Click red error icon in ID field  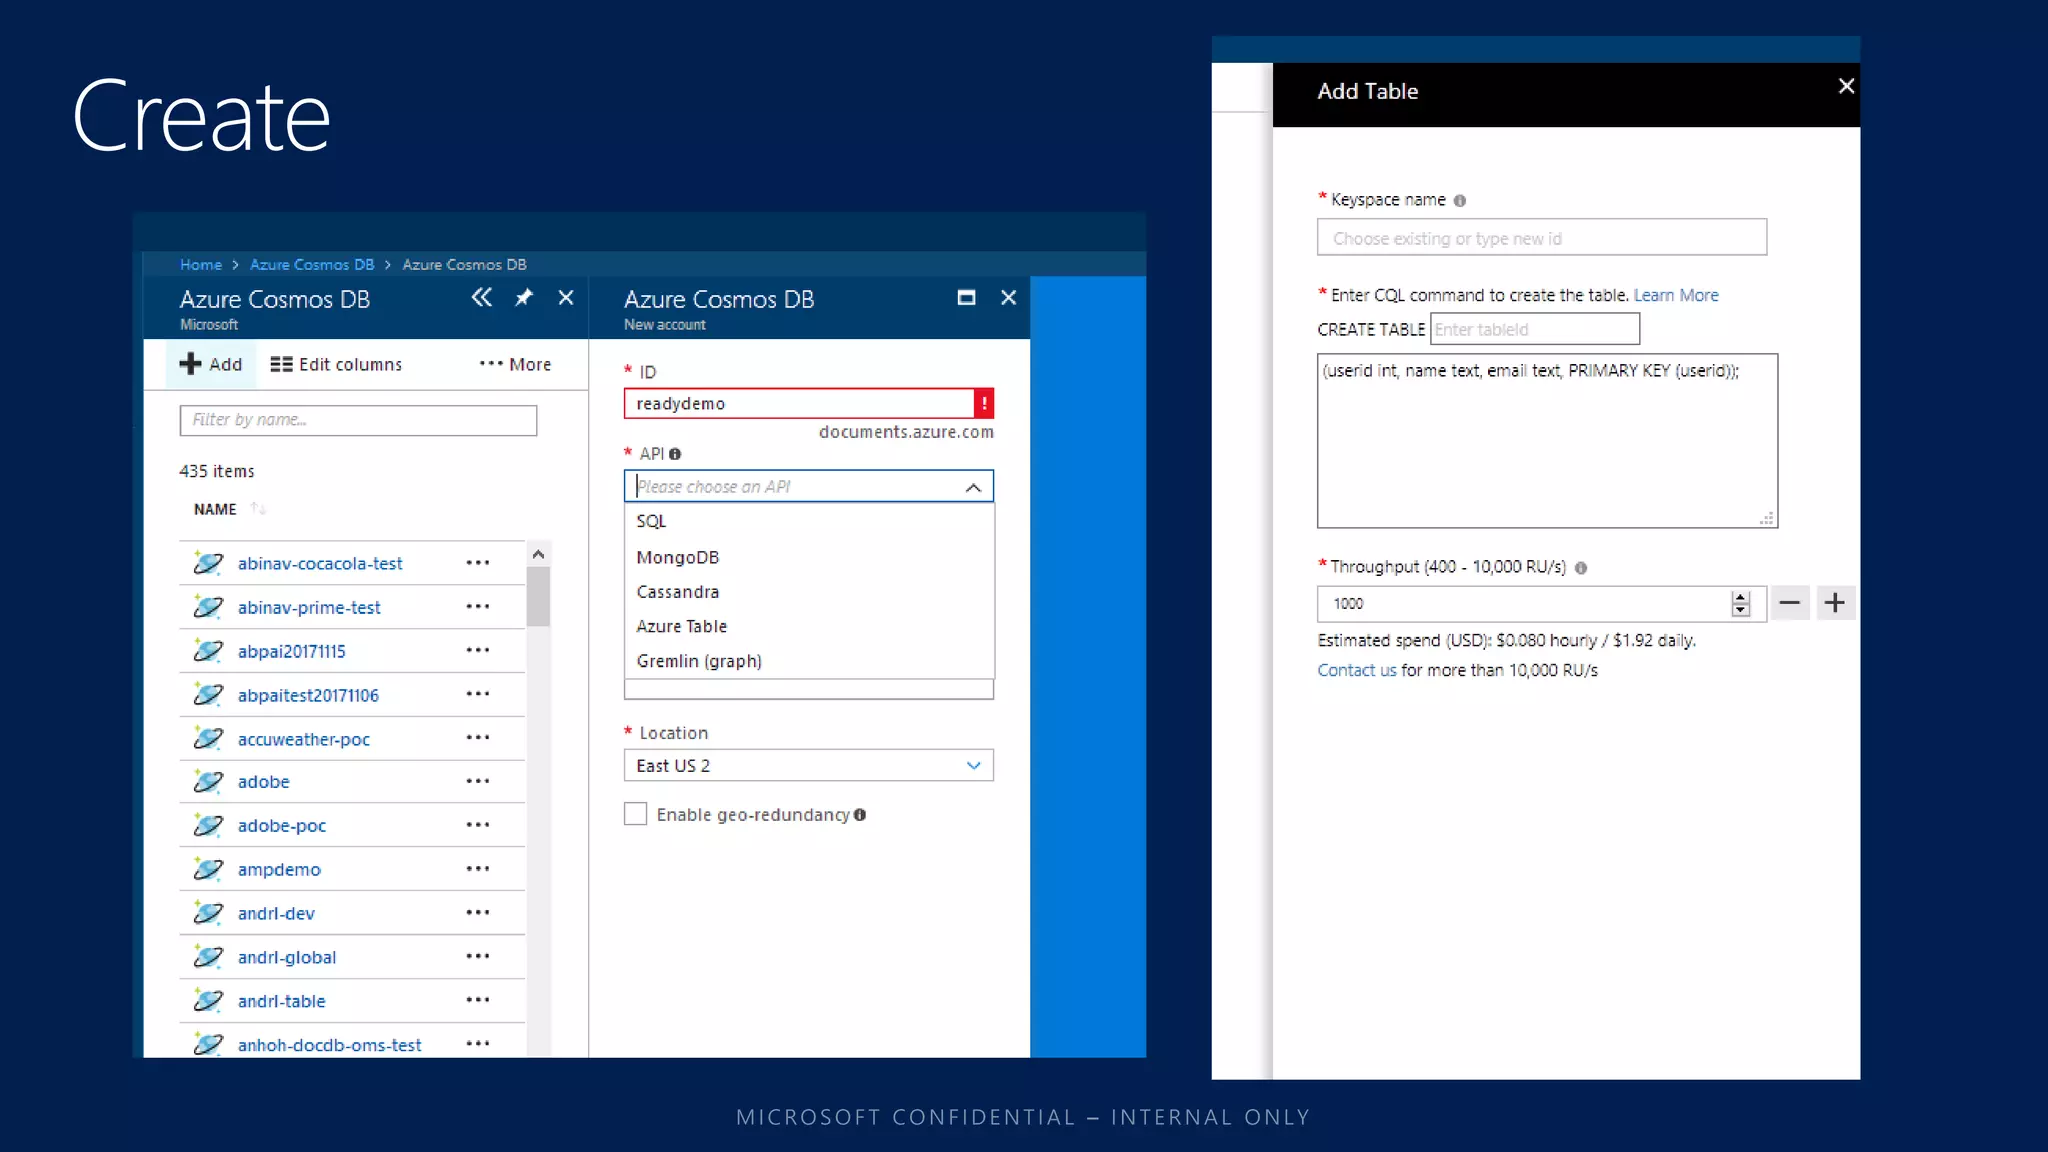pos(984,403)
